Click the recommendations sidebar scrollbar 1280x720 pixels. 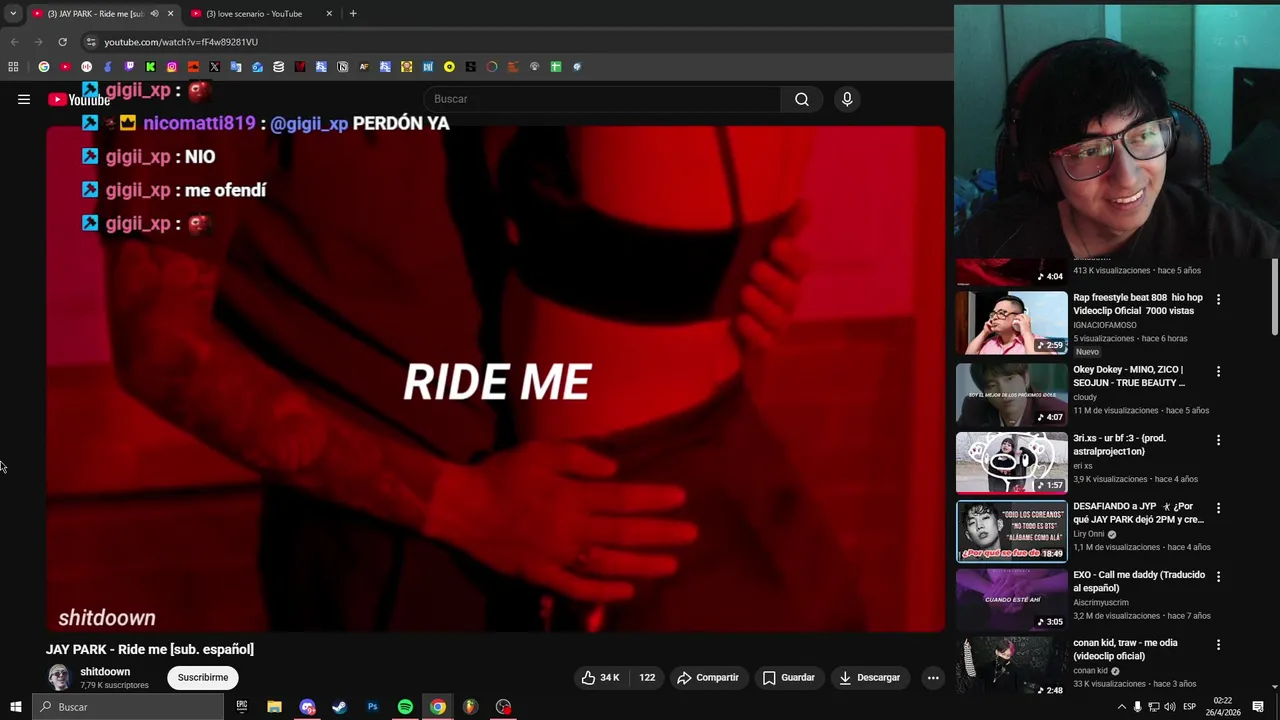(x=1275, y=297)
